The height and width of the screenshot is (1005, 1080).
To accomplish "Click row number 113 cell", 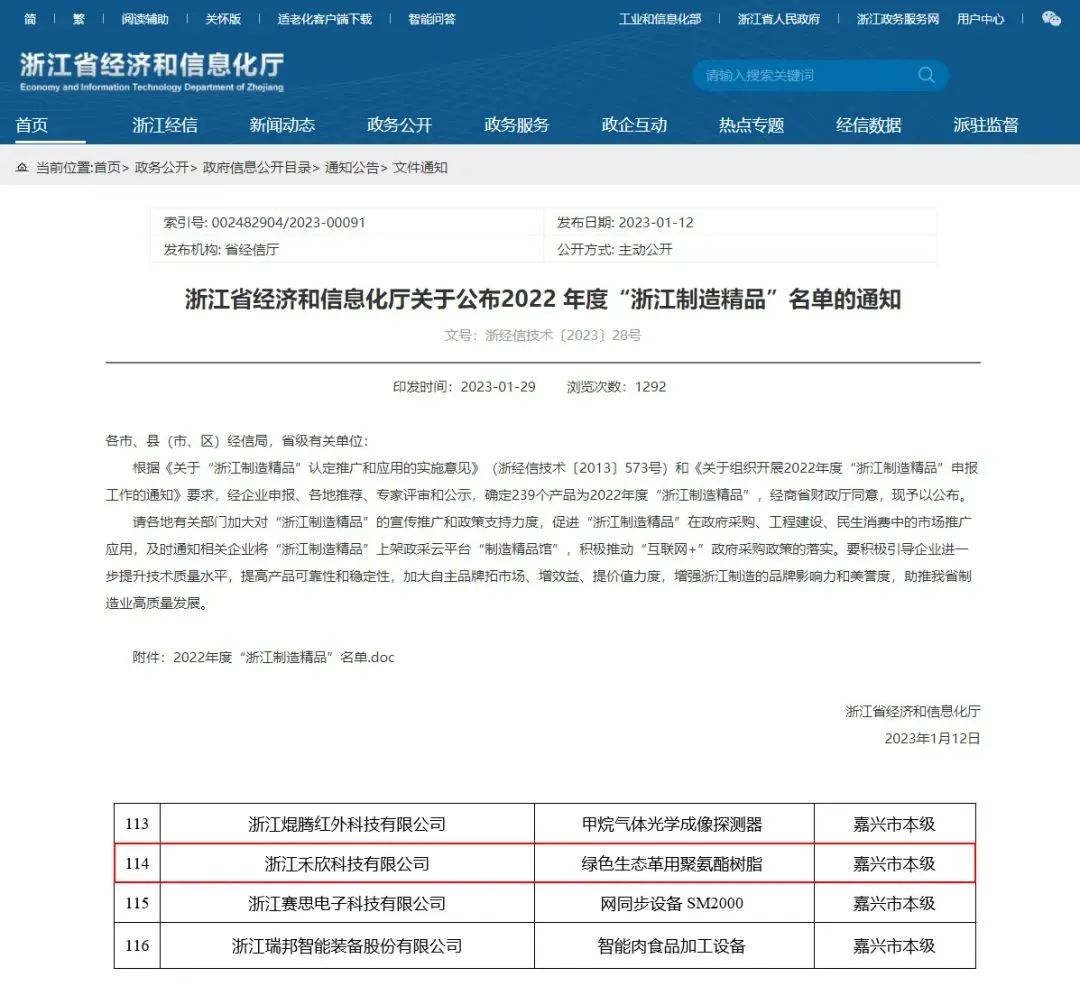I will point(137,824).
